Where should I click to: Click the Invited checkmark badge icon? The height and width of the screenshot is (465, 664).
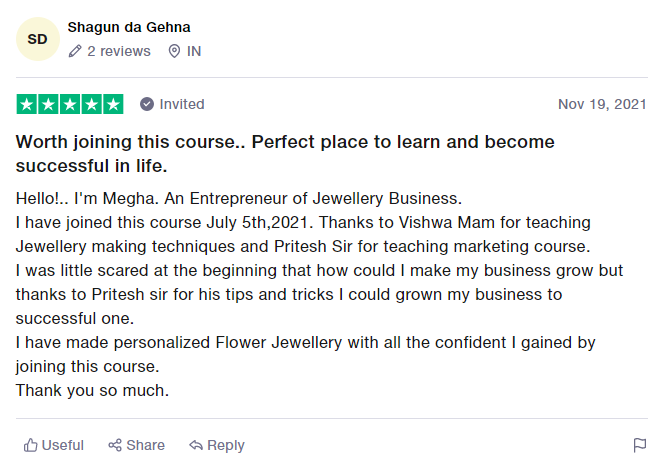pyautogui.click(x=147, y=104)
